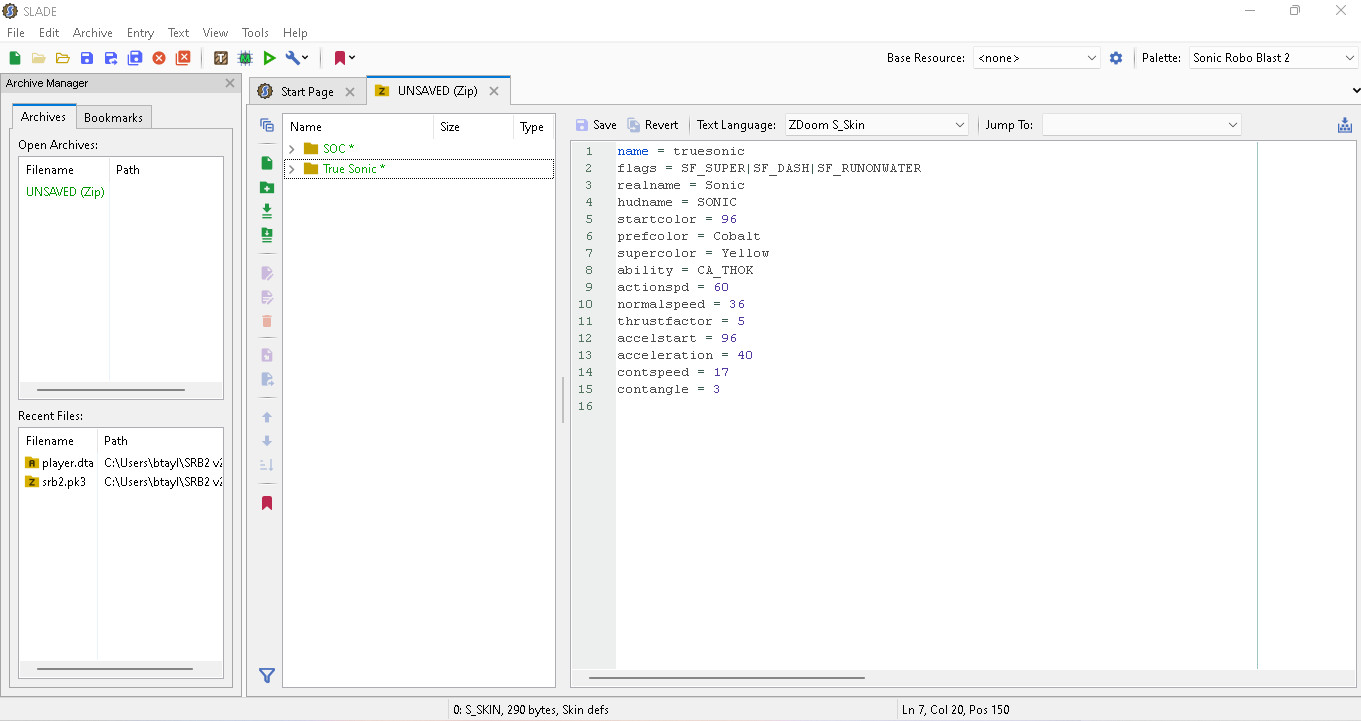Viewport: 1361px width, 721px height.
Task: Click the New Entry icon in entry toolbar
Action: [x=267, y=163]
